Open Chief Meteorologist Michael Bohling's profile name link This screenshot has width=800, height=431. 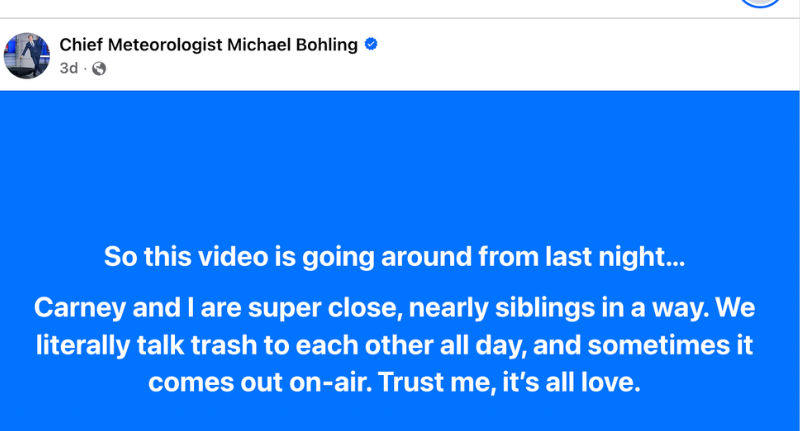(210, 45)
